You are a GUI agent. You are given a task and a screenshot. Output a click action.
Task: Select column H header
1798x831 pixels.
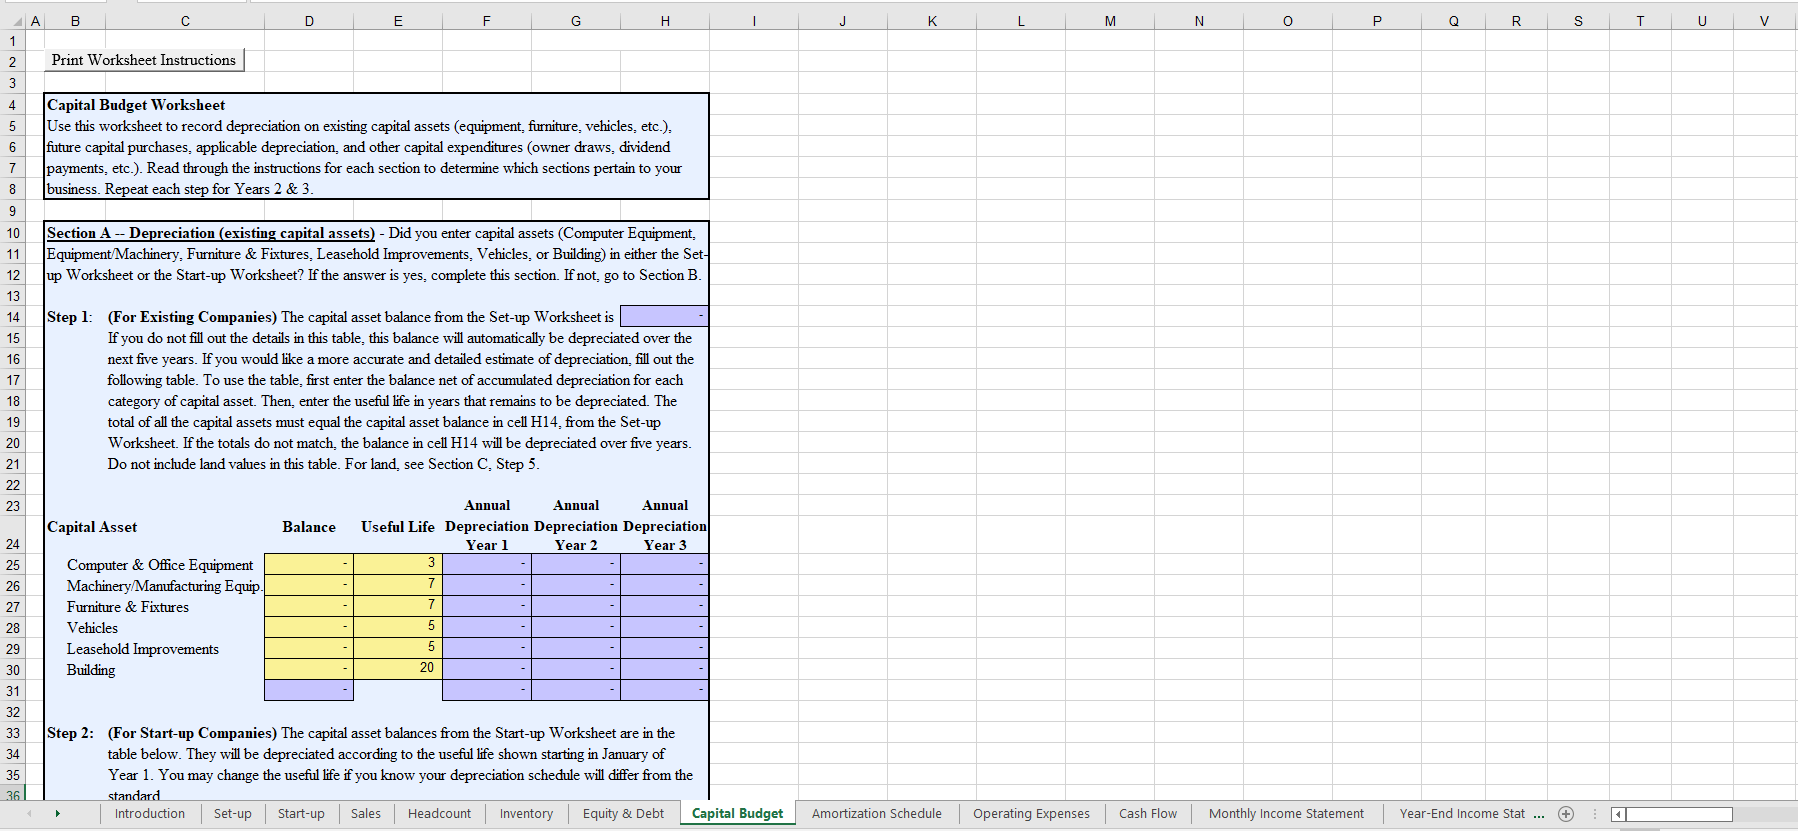[x=665, y=21]
